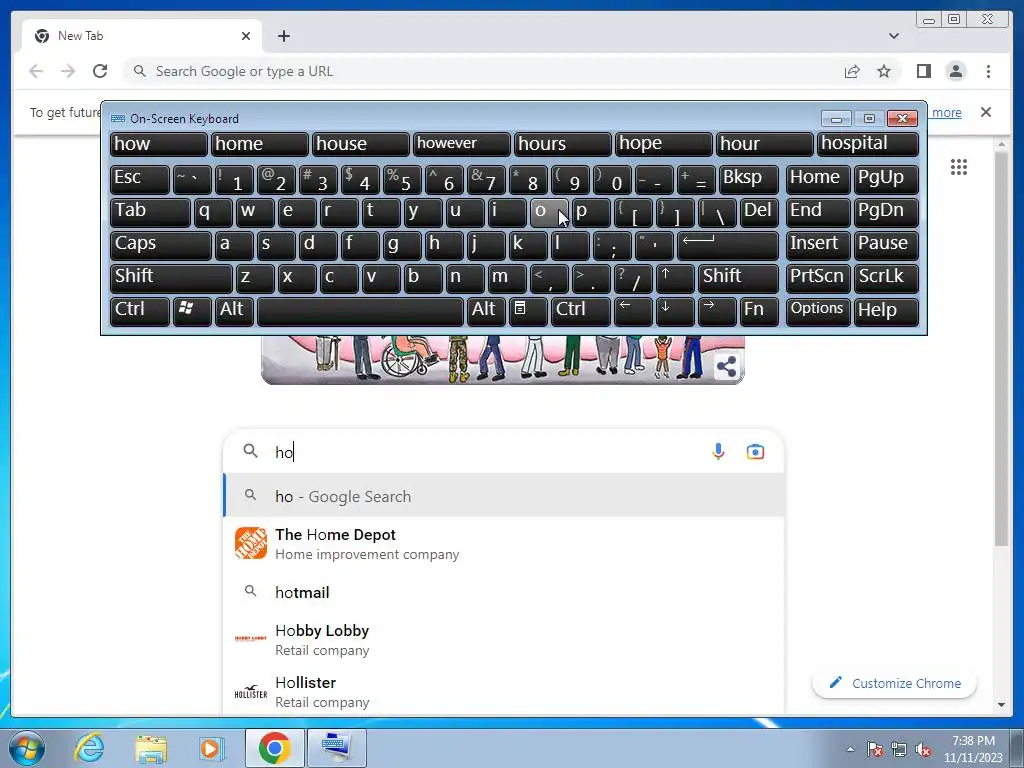Select the hotmail suggestion
This screenshot has width=1024, height=768.
[x=504, y=592]
